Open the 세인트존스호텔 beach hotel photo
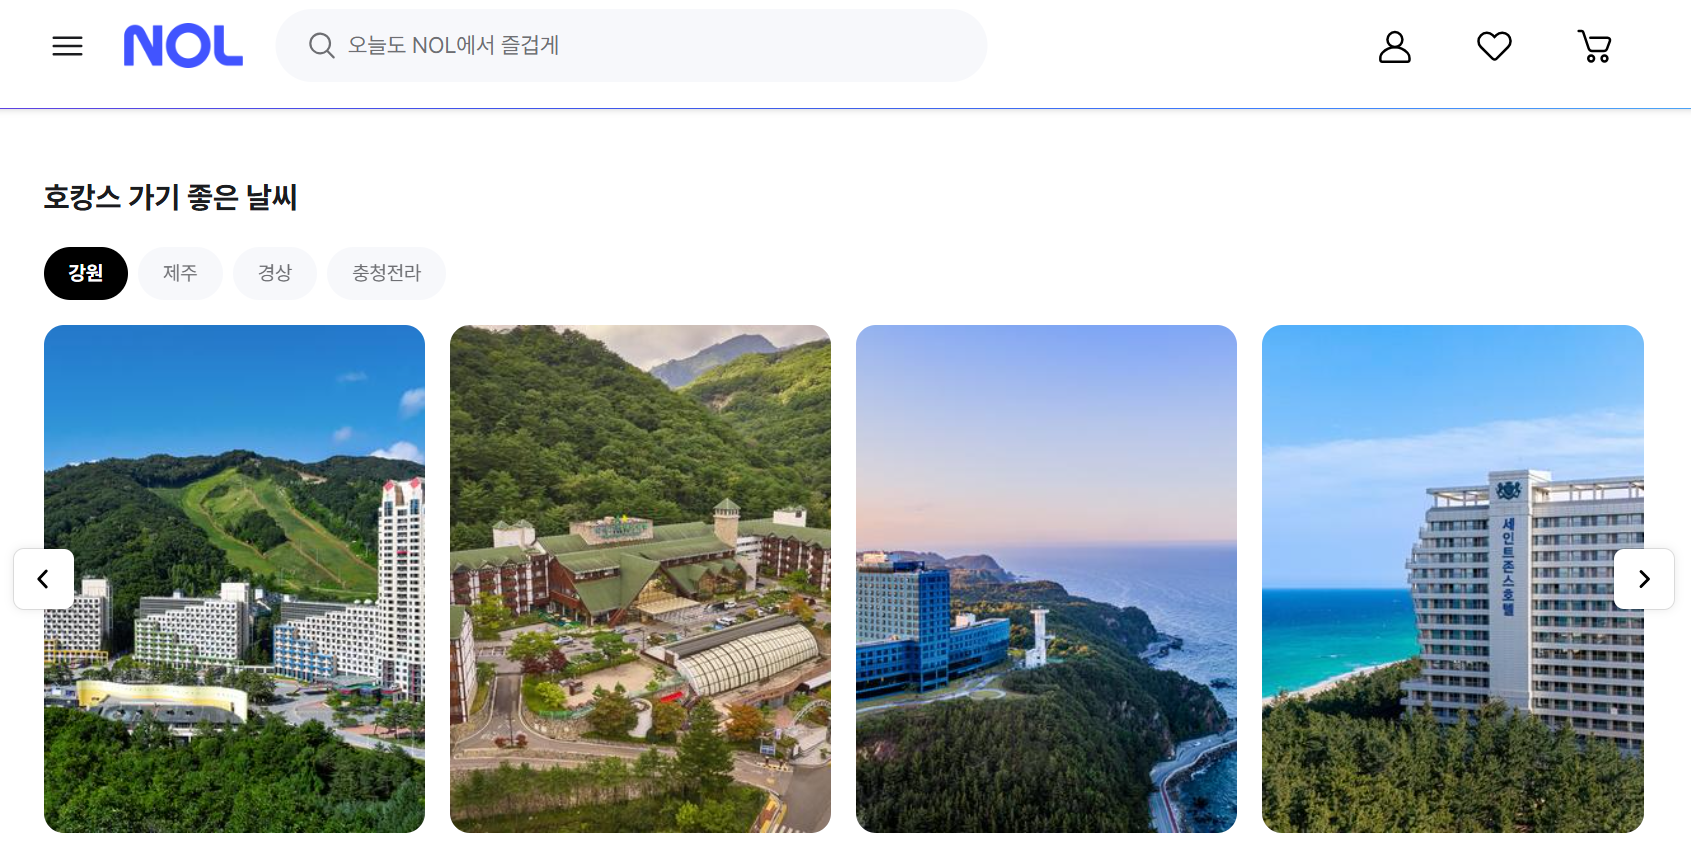 (1452, 579)
